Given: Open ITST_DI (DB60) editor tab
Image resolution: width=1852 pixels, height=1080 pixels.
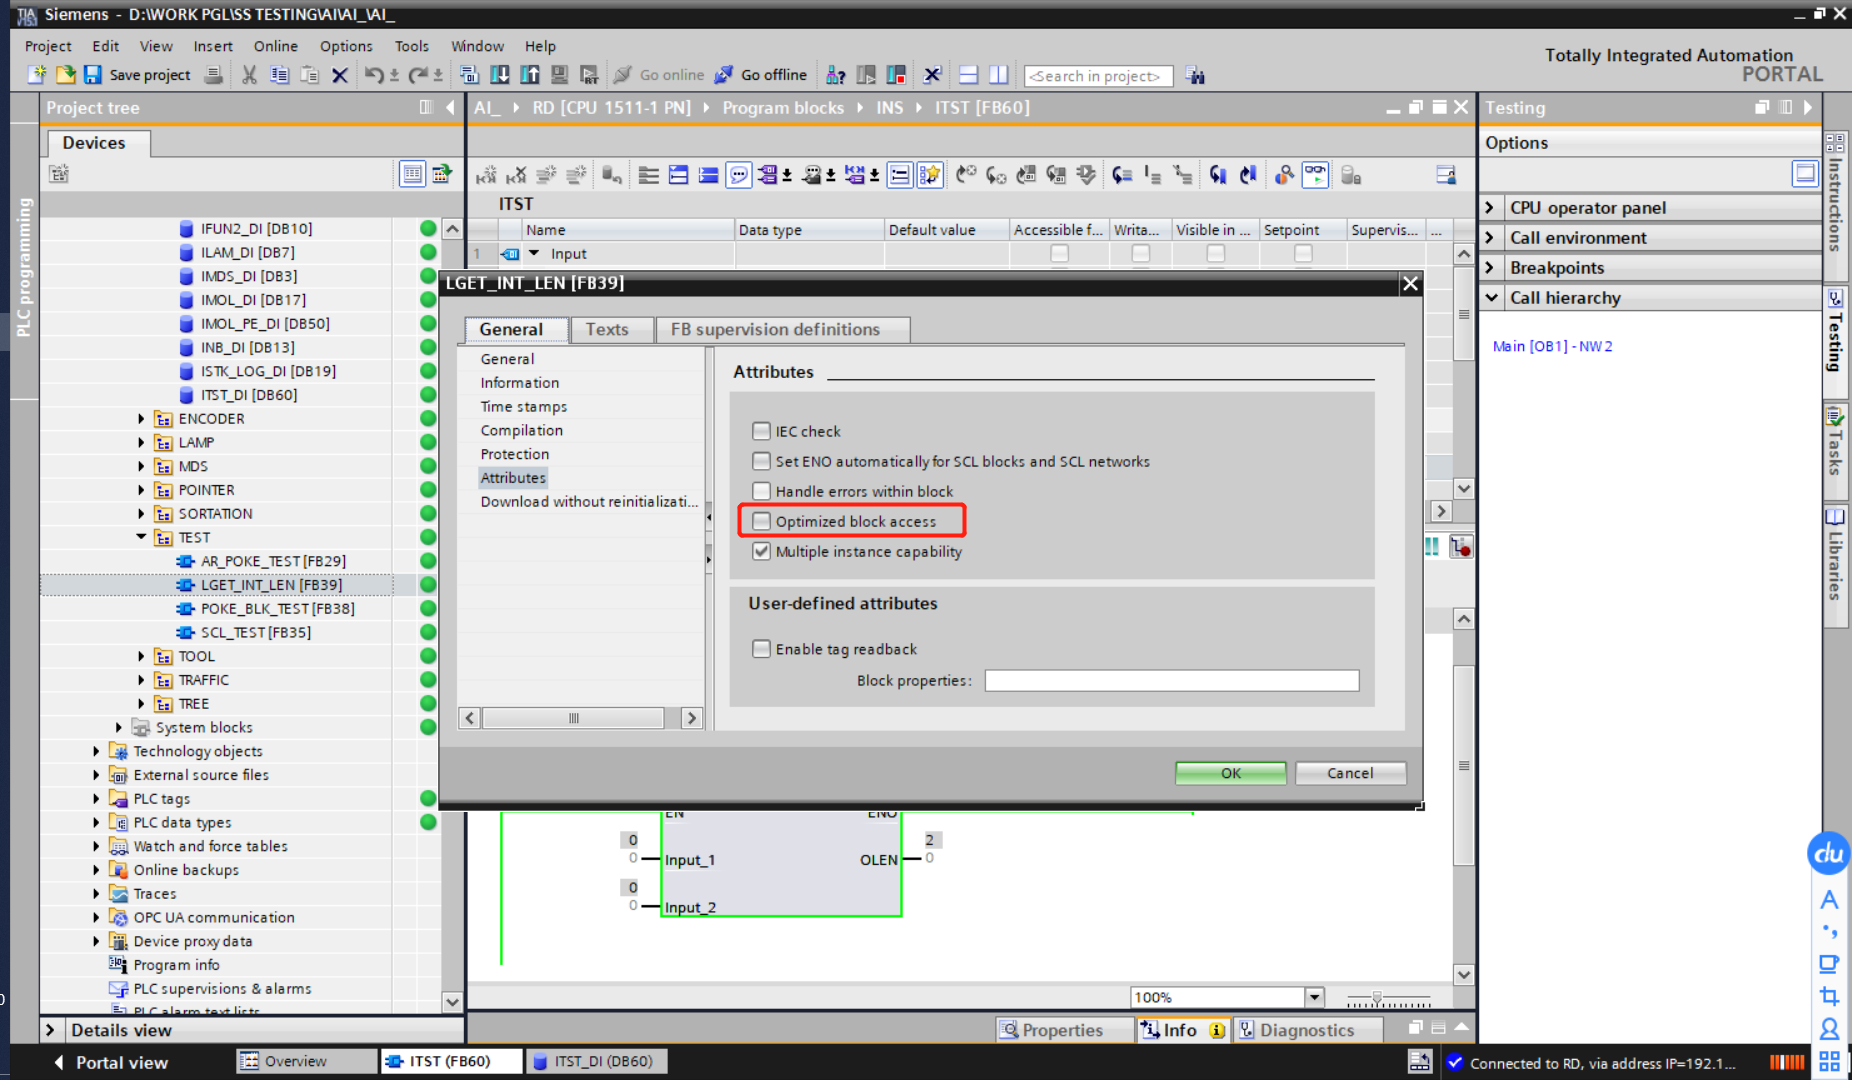Looking at the screenshot, I should coord(594,1061).
